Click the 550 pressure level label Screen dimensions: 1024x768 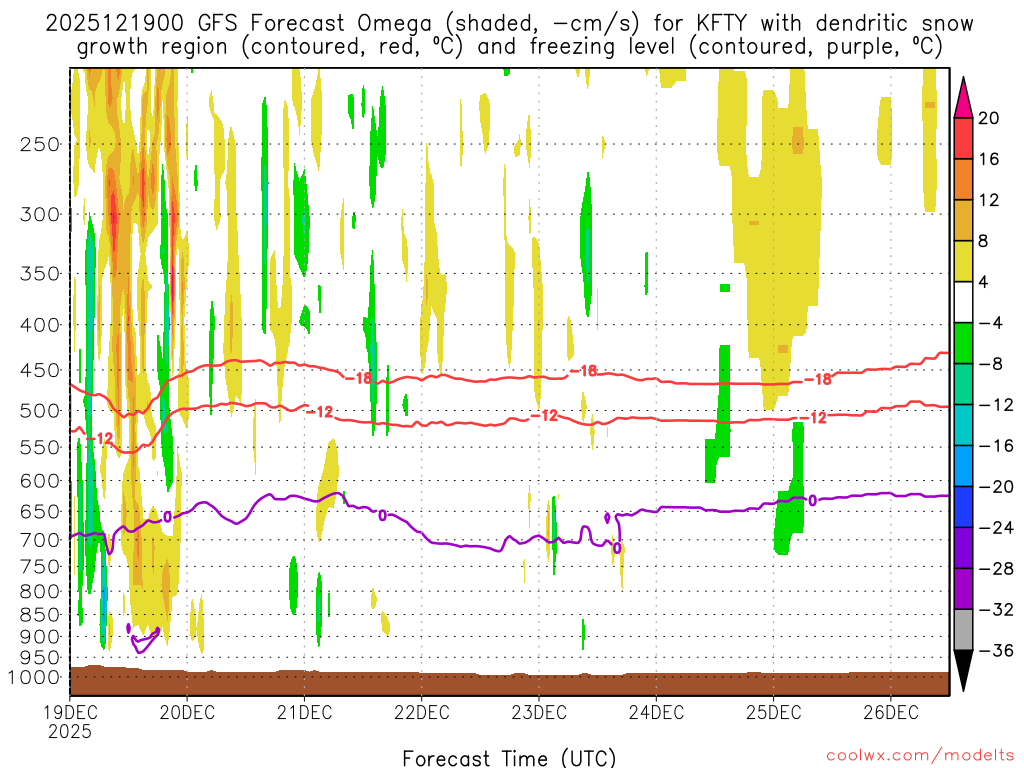point(40,447)
